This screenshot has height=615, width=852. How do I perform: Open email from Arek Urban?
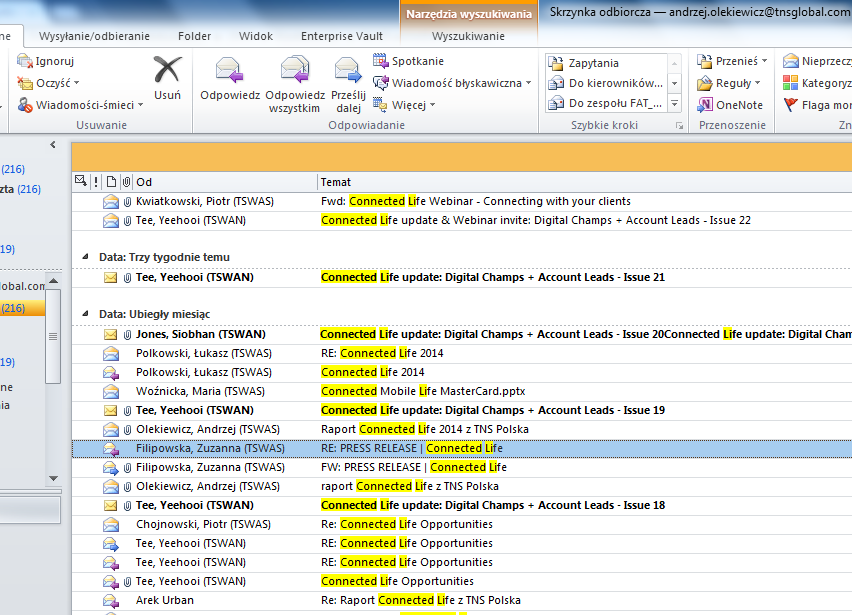(x=462, y=601)
